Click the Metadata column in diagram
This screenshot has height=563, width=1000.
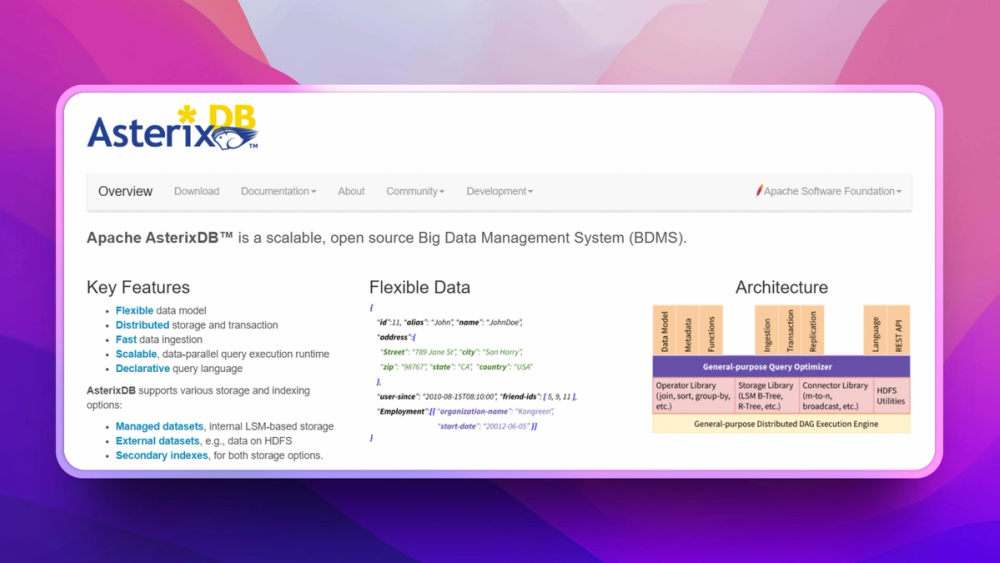688,331
